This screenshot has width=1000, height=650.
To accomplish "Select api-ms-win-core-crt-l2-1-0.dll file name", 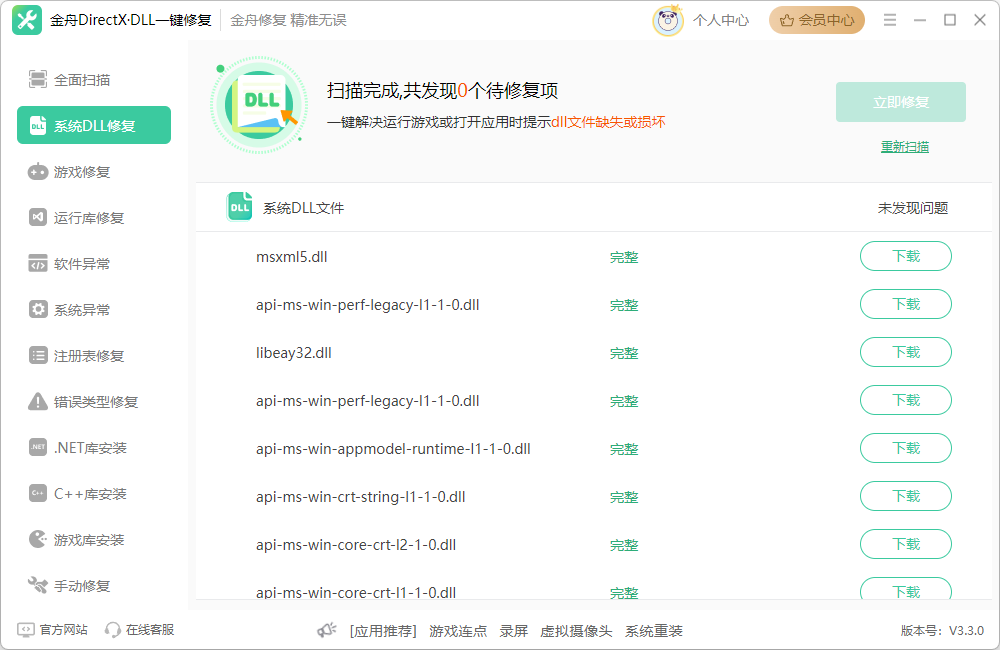I will pyautogui.click(x=356, y=545).
